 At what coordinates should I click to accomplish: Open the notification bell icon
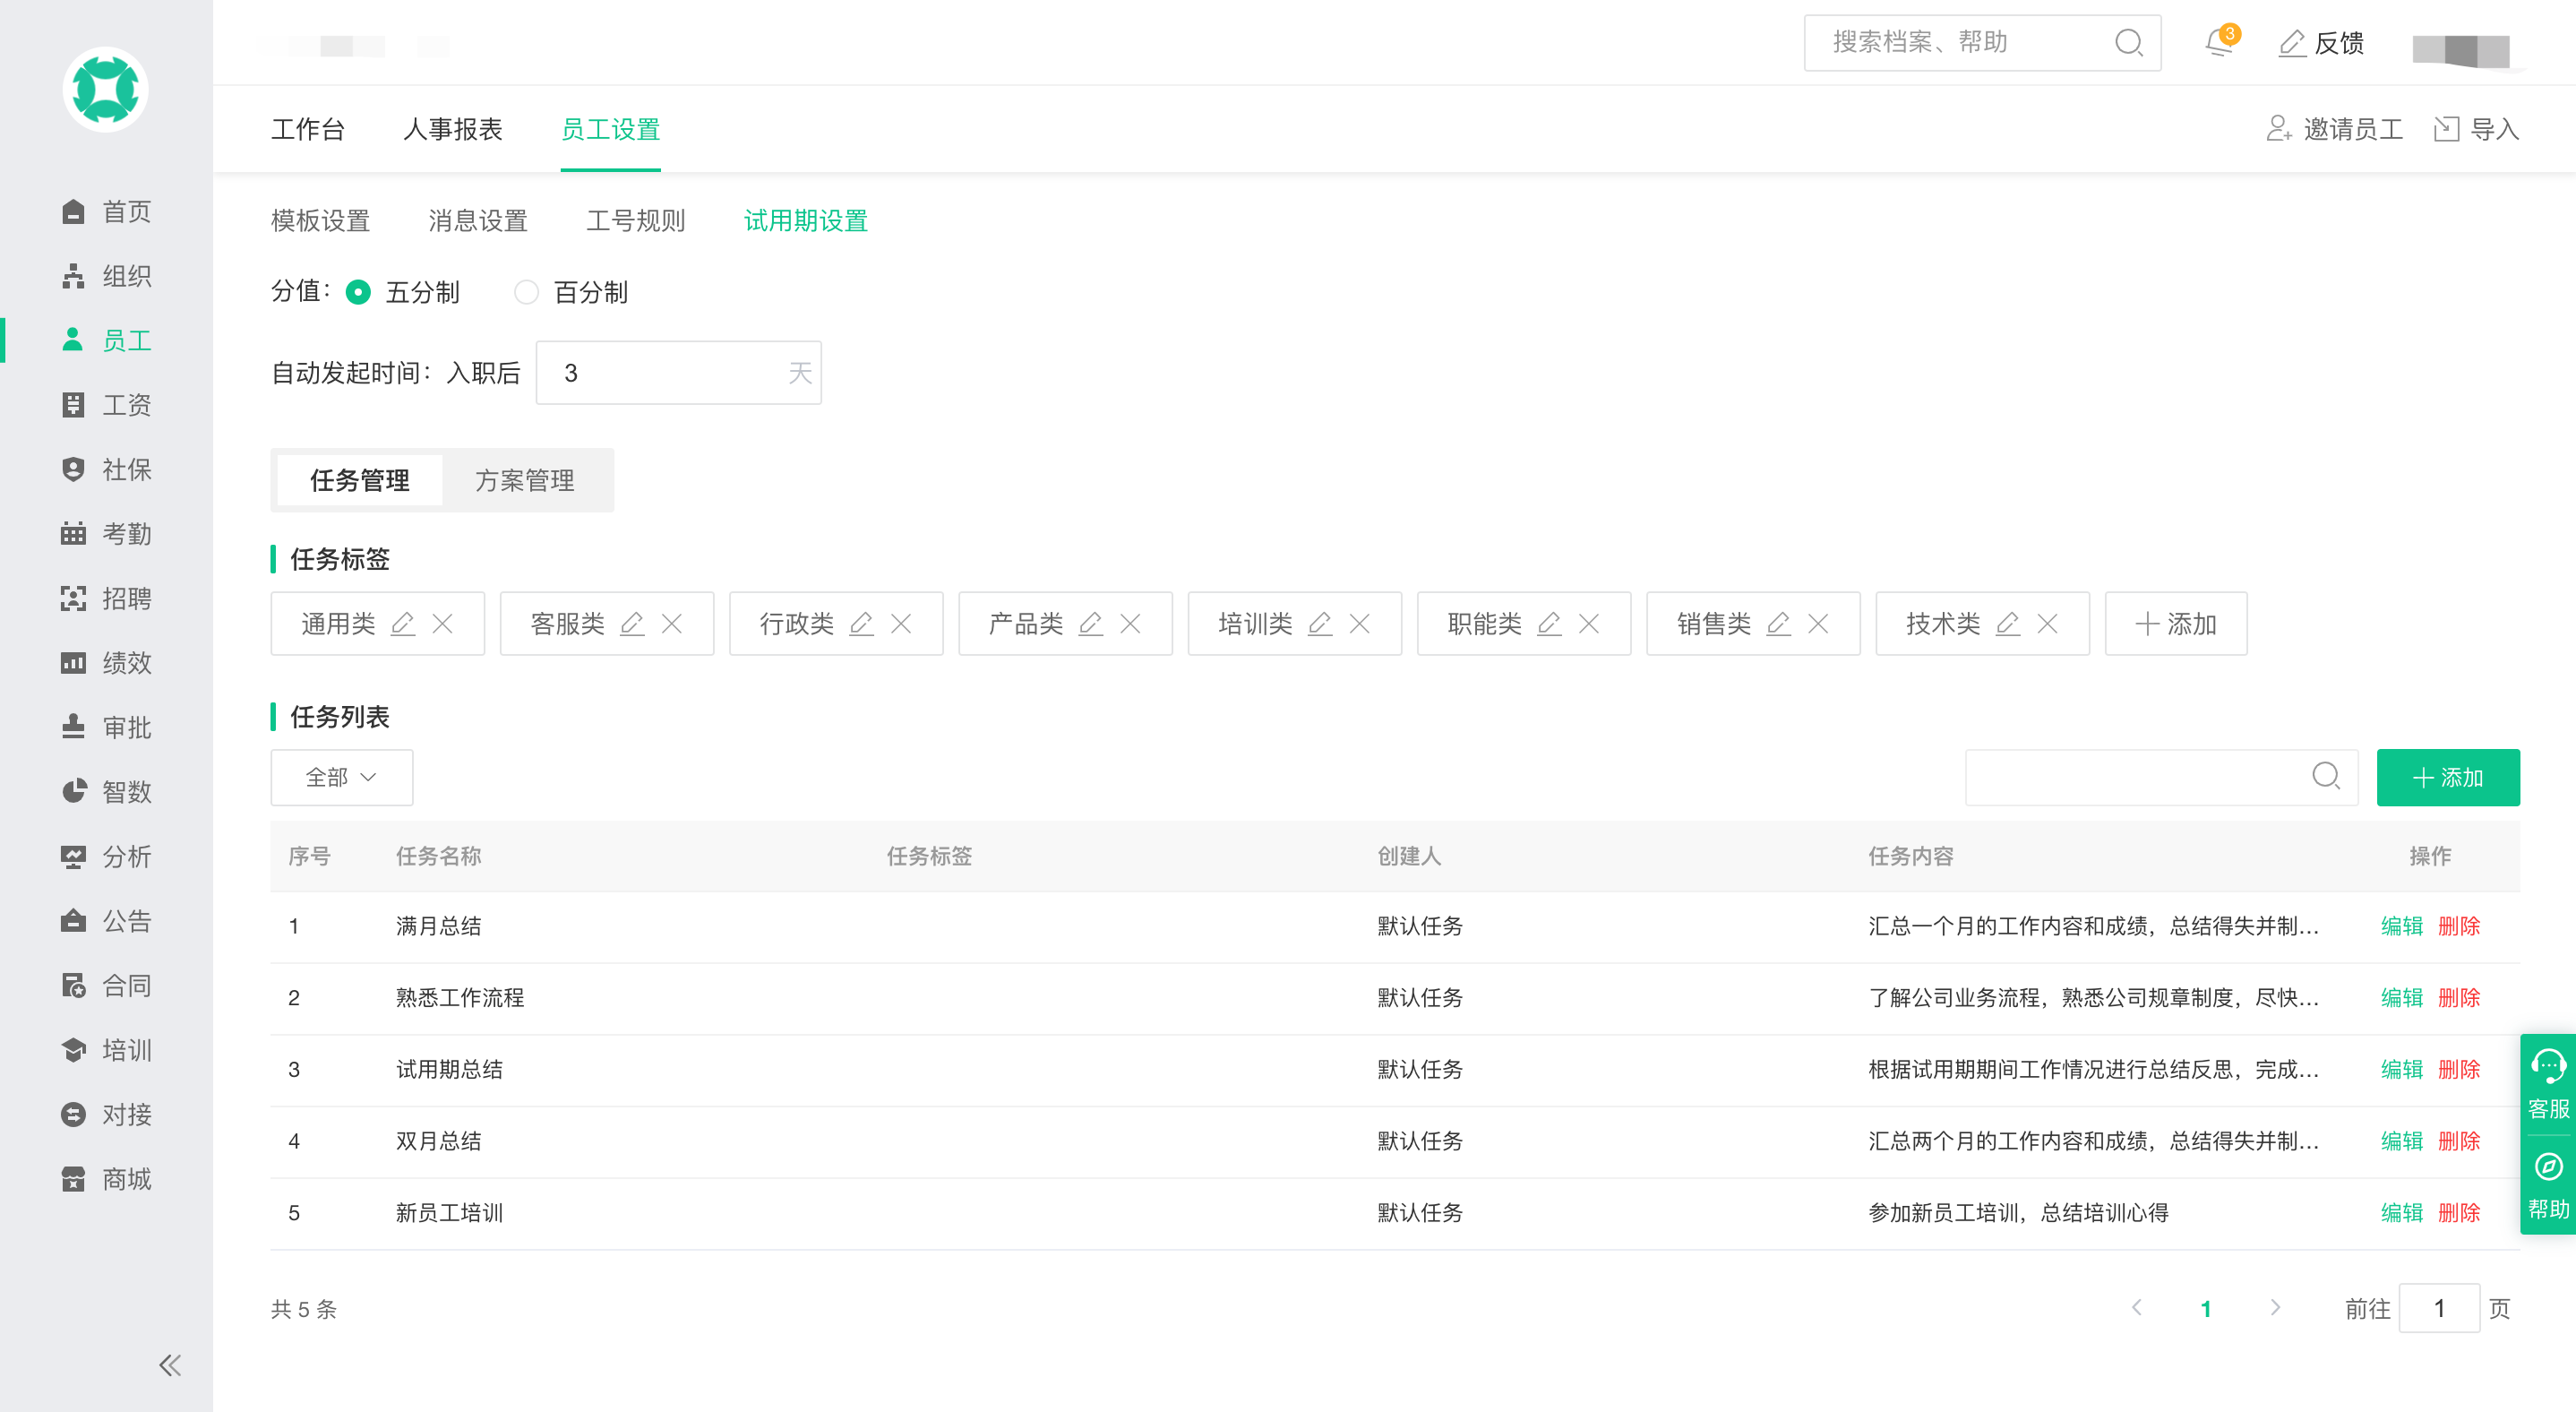click(x=2218, y=43)
